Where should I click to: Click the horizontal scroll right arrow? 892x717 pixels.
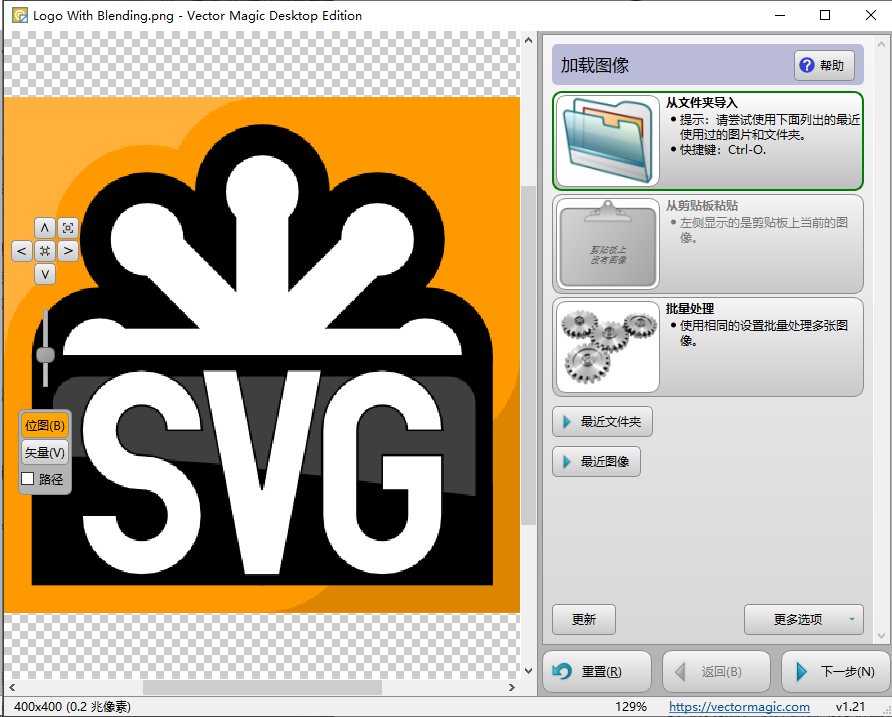pos(512,687)
